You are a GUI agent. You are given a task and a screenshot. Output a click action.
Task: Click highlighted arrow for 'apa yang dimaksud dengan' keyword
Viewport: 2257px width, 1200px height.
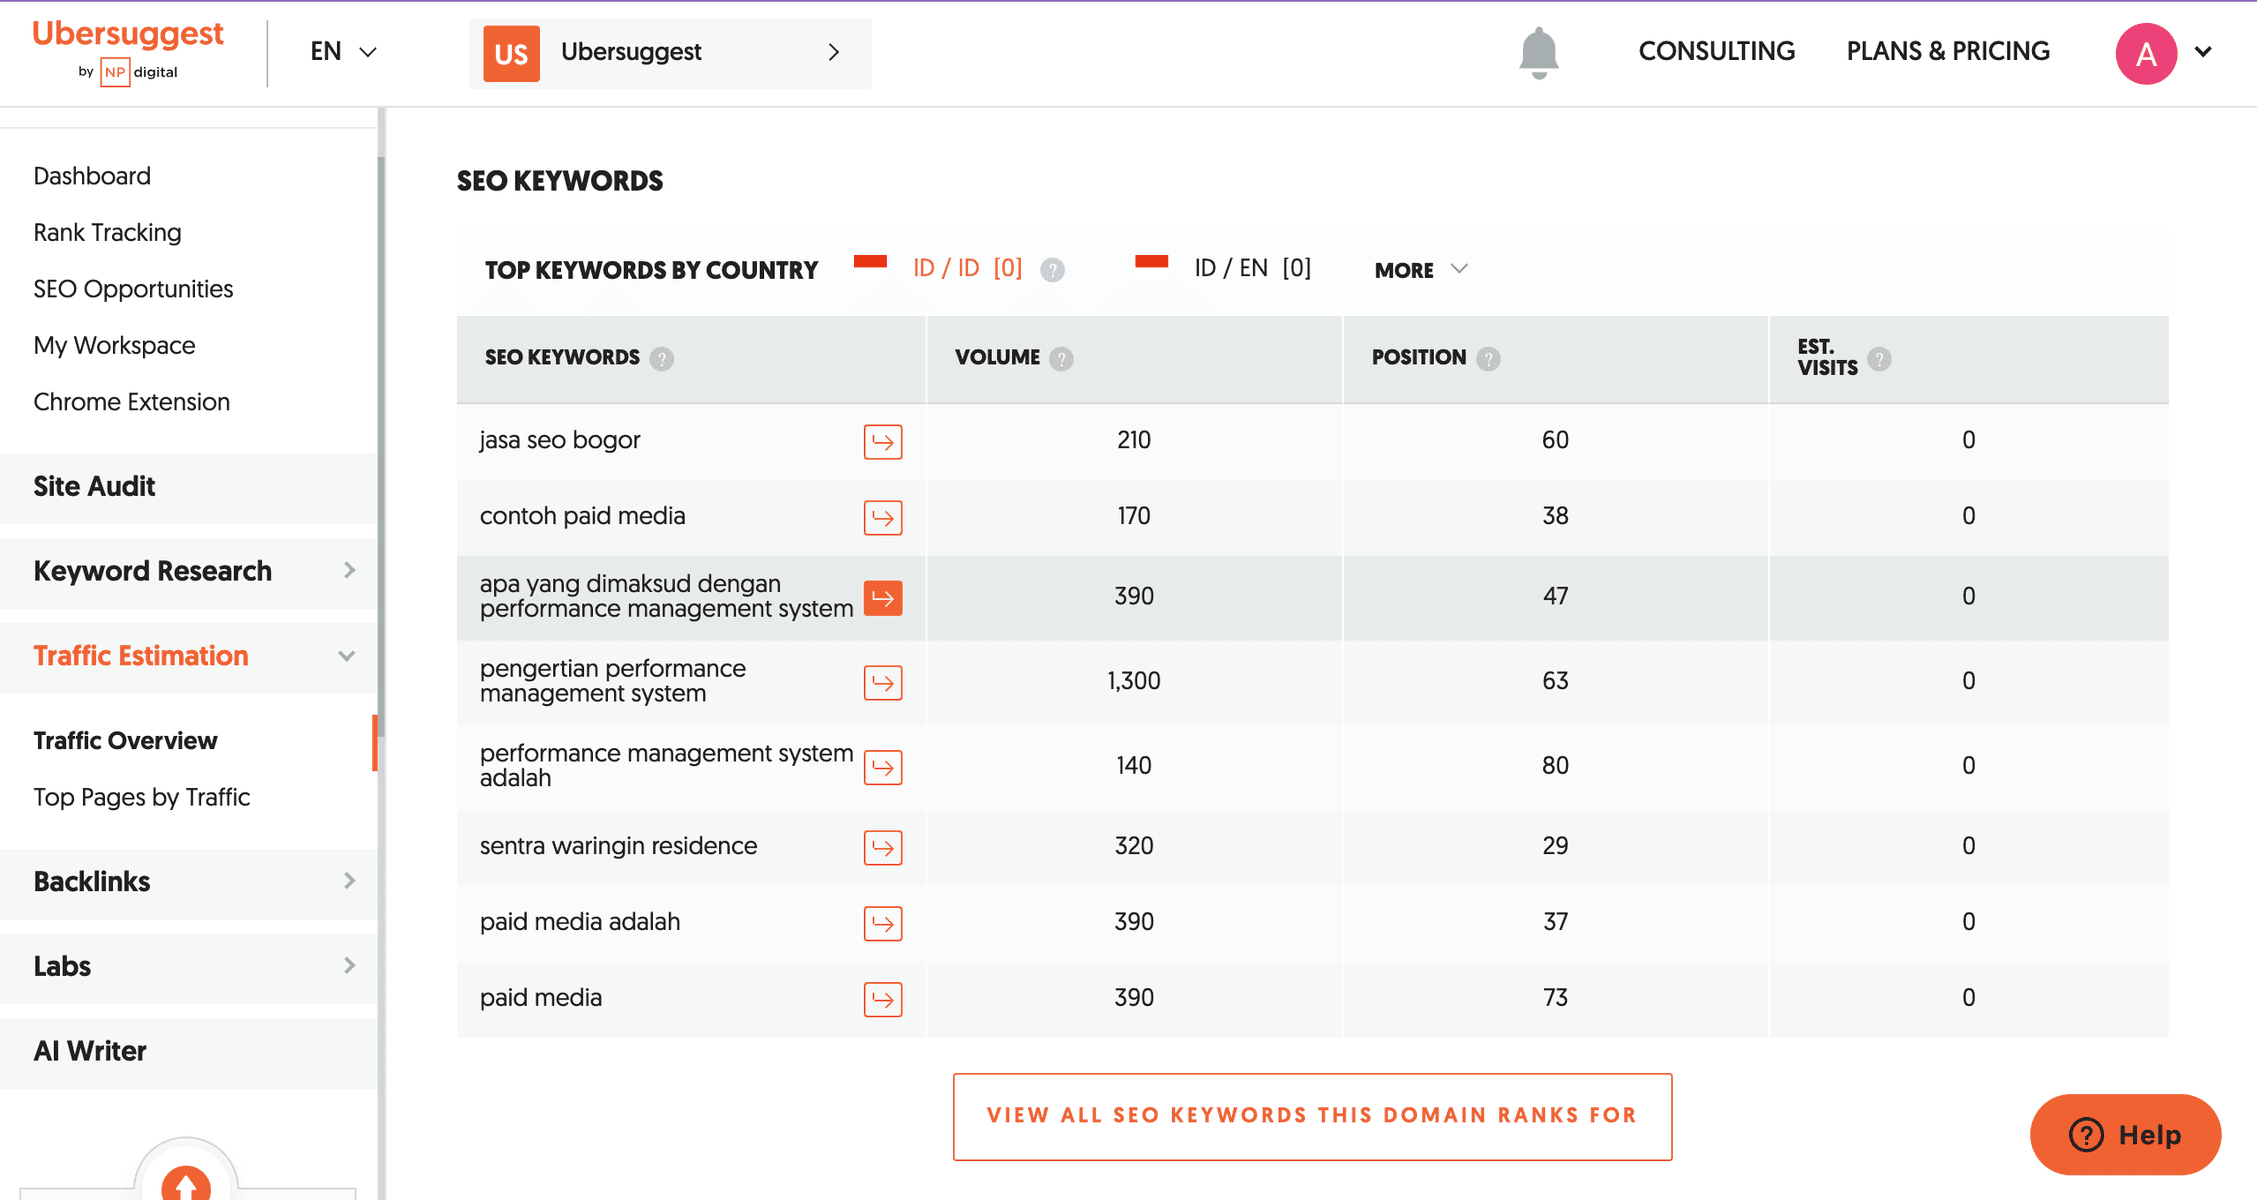tap(883, 598)
